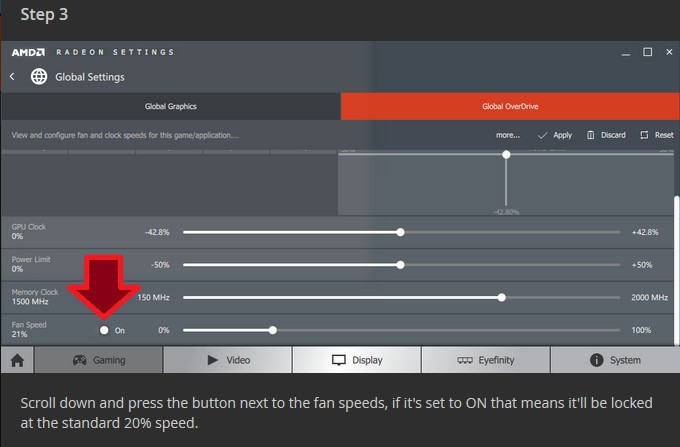Click the Display monitor icon

339,360
